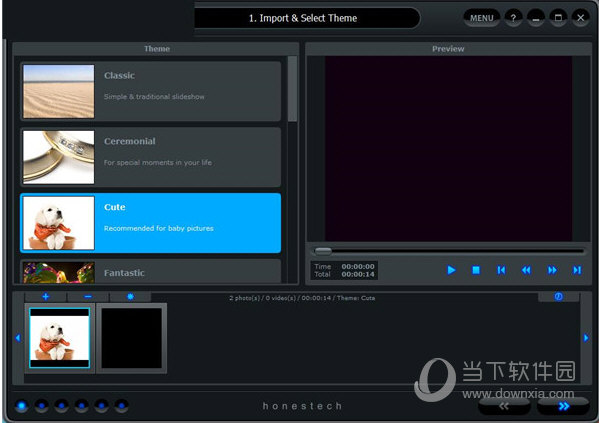This screenshot has height=423, width=599.
Task: Pick the Fantastic theme
Action: click(151, 272)
